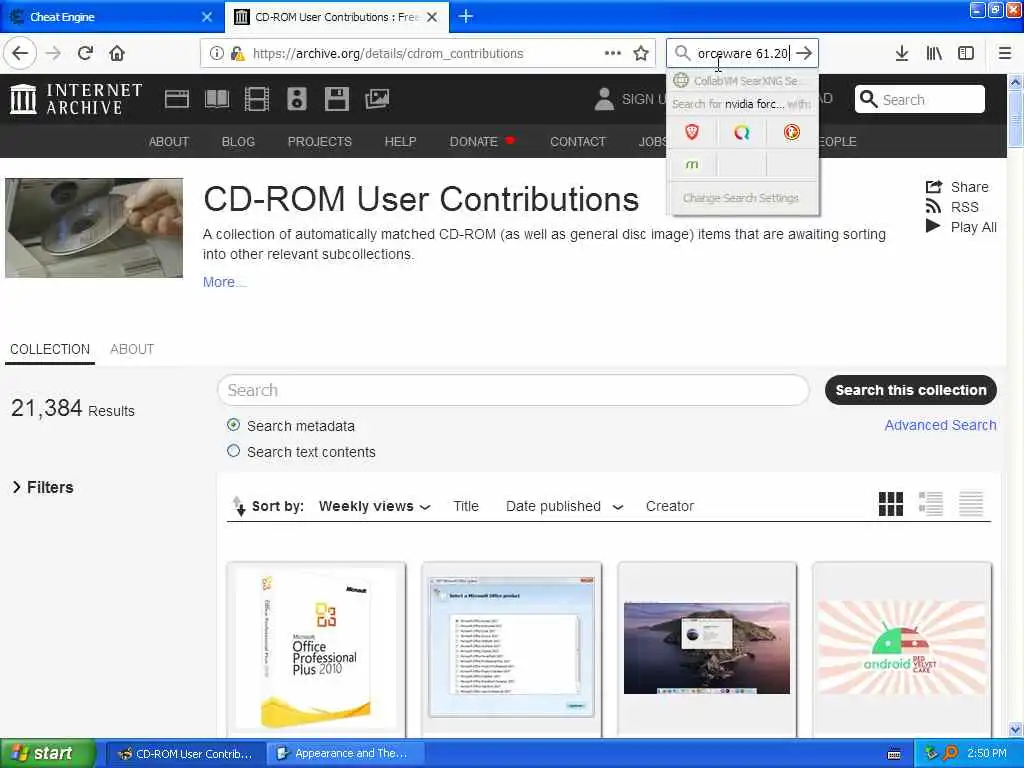Select Search text contents radio button
This screenshot has height=768, width=1024.
(233, 451)
